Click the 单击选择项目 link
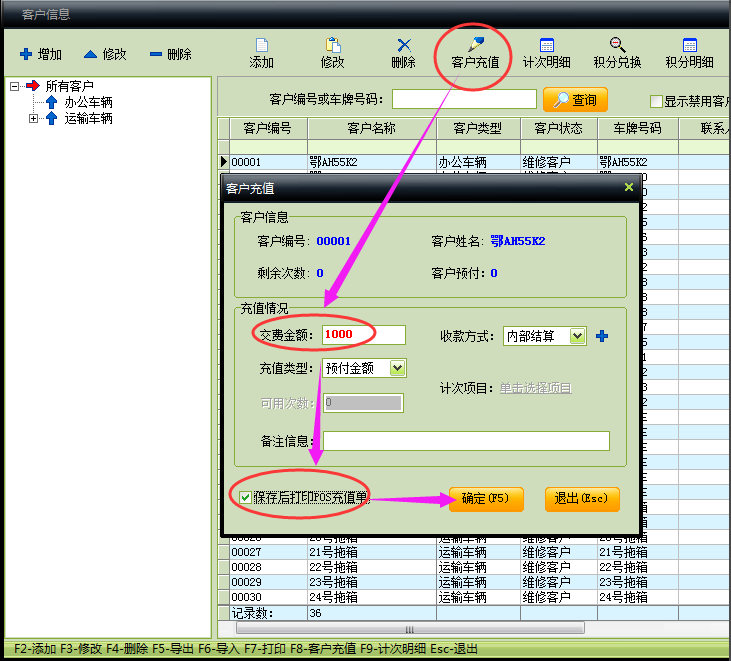This screenshot has height=661, width=731. coord(536,388)
